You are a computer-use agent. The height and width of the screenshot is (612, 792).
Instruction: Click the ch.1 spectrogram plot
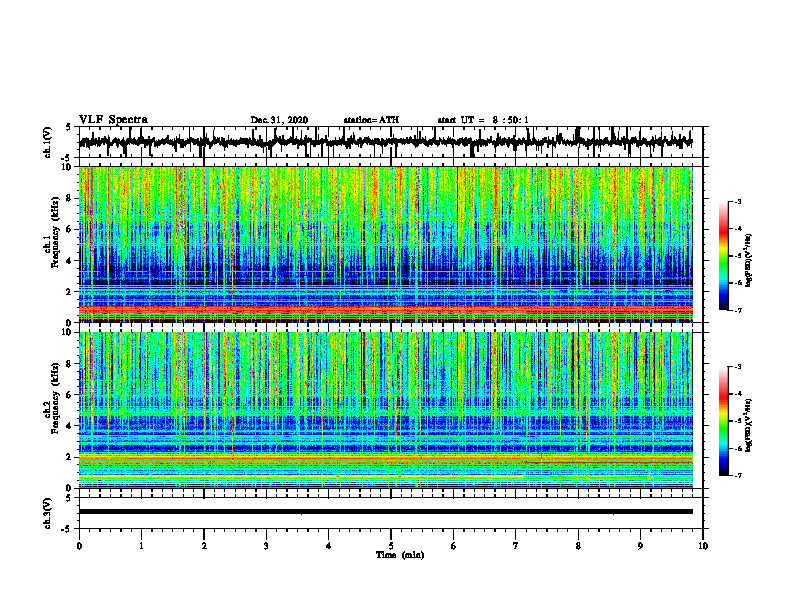[x=386, y=244]
